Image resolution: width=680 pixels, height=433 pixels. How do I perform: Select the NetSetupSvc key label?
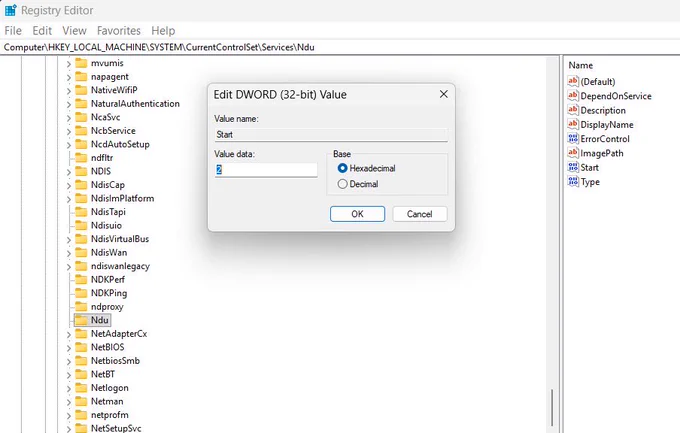click(116, 428)
